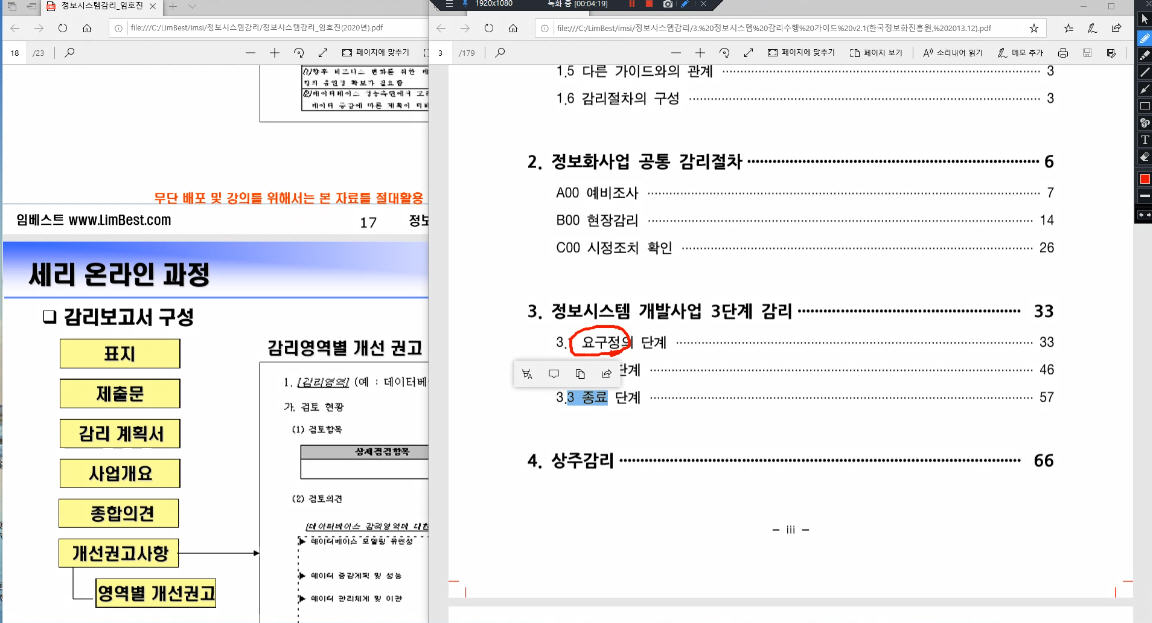Screen dimensions: 1152x623
Task: Click the 개선권고사항 box in left PDF
Action: pyautogui.click(x=119, y=553)
